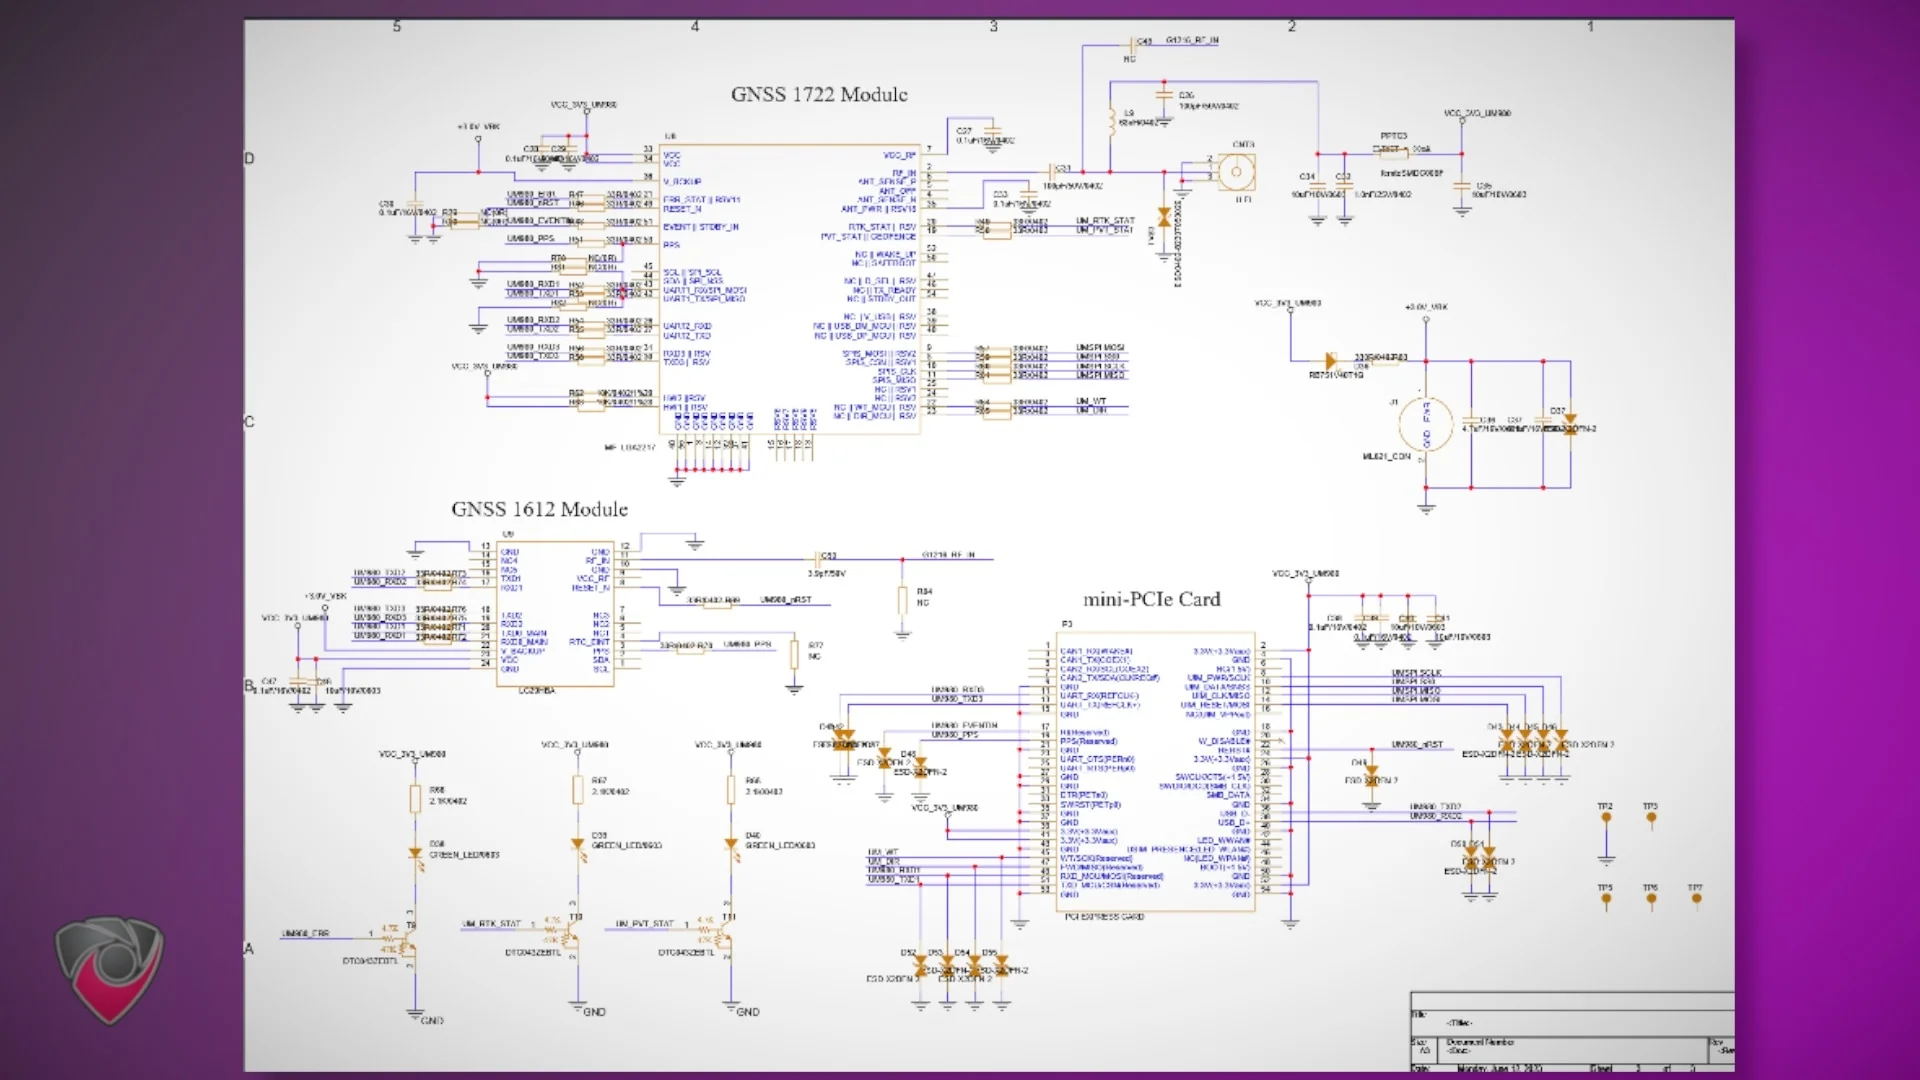Select the R66 resistor symbol

click(x=731, y=790)
